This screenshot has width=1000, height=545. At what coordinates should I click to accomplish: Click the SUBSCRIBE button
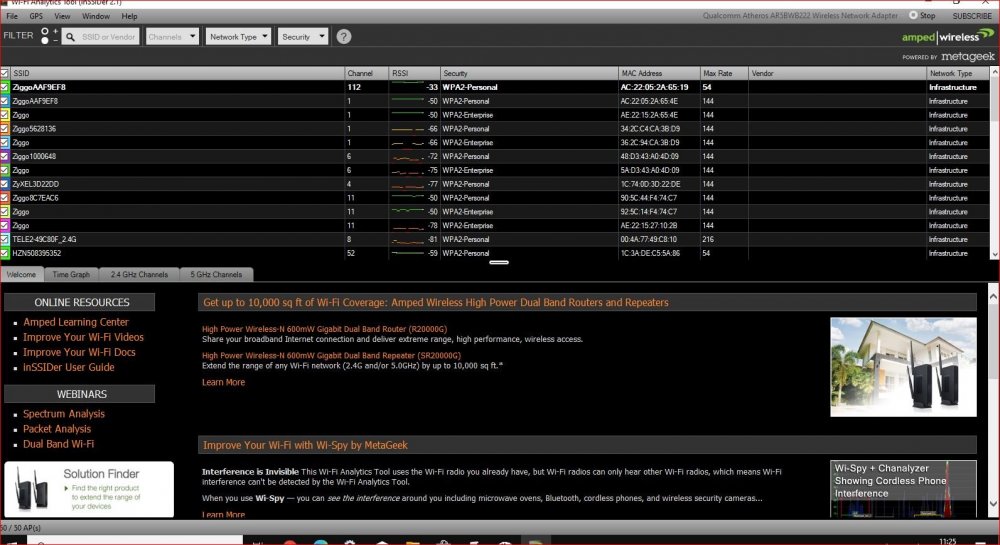pyautogui.click(x=972, y=16)
